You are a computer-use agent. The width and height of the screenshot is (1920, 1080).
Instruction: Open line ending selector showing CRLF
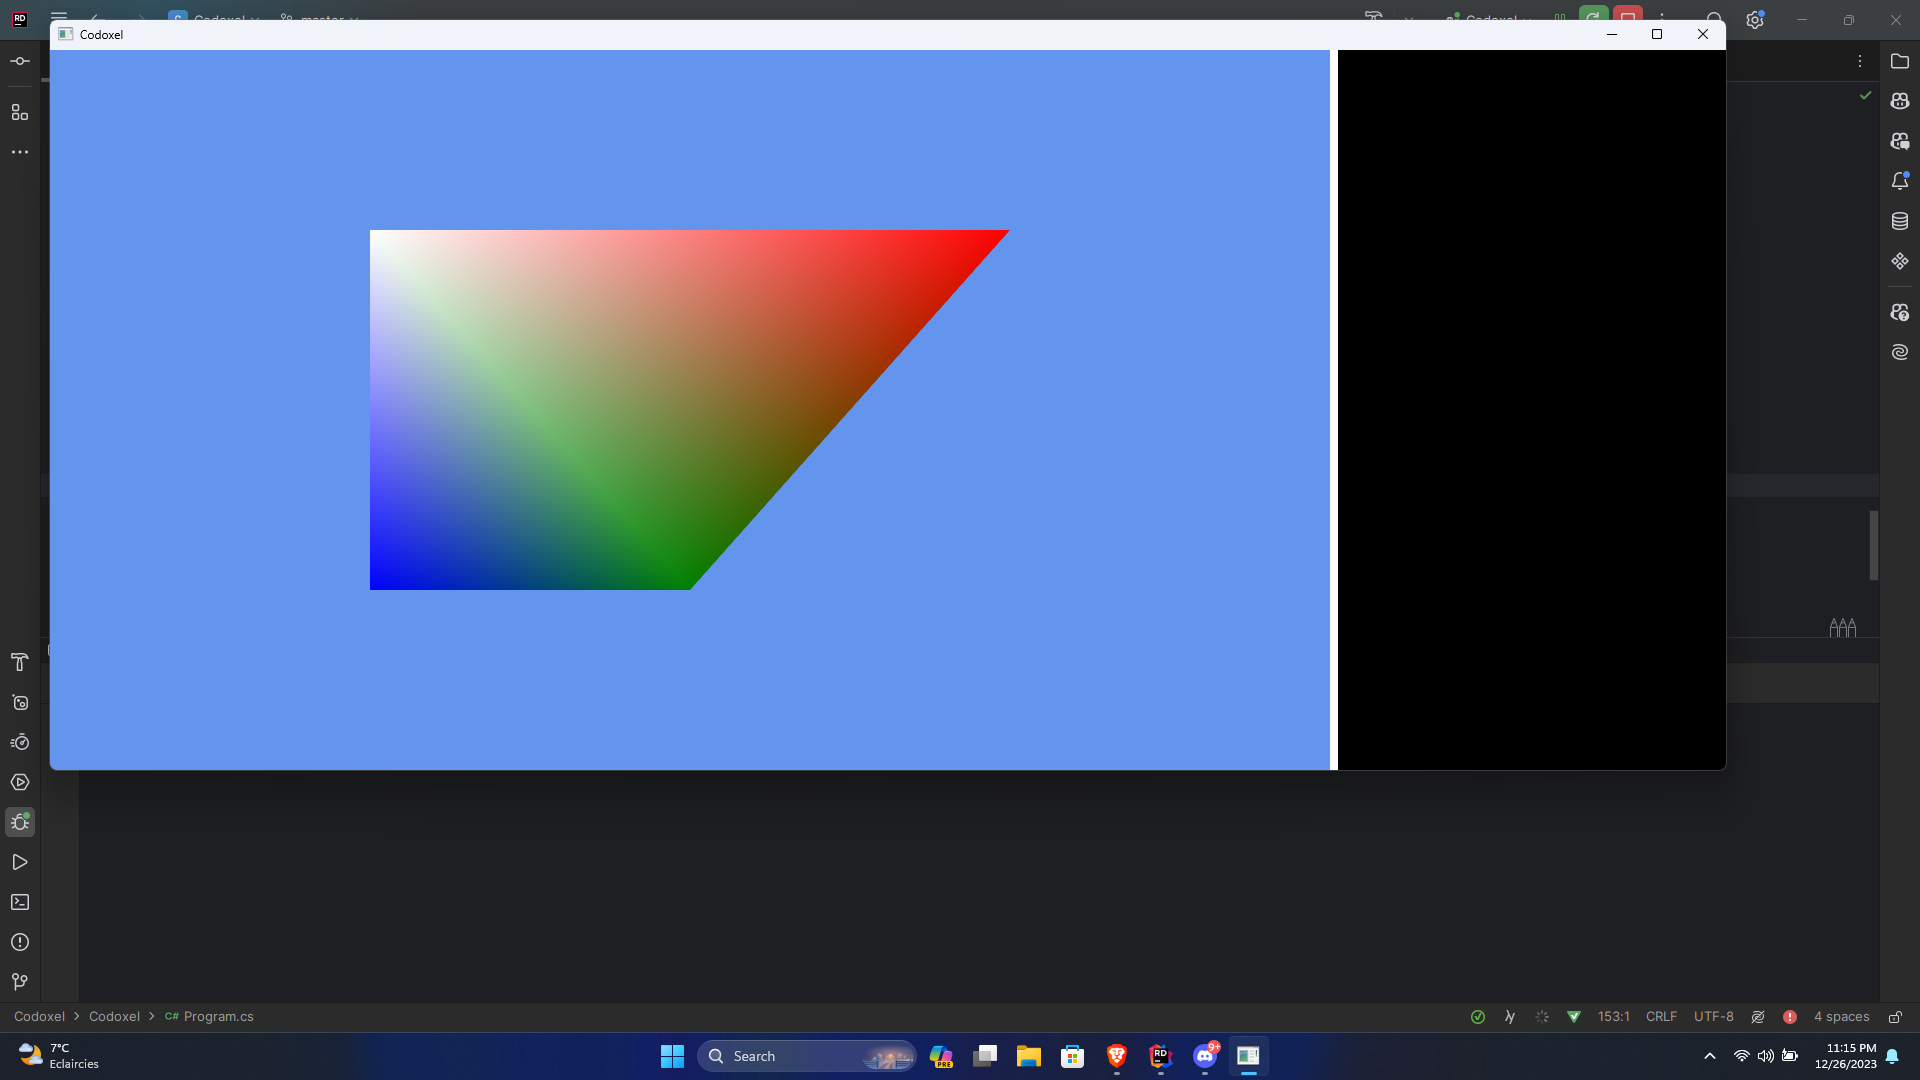point(1660,1016)
